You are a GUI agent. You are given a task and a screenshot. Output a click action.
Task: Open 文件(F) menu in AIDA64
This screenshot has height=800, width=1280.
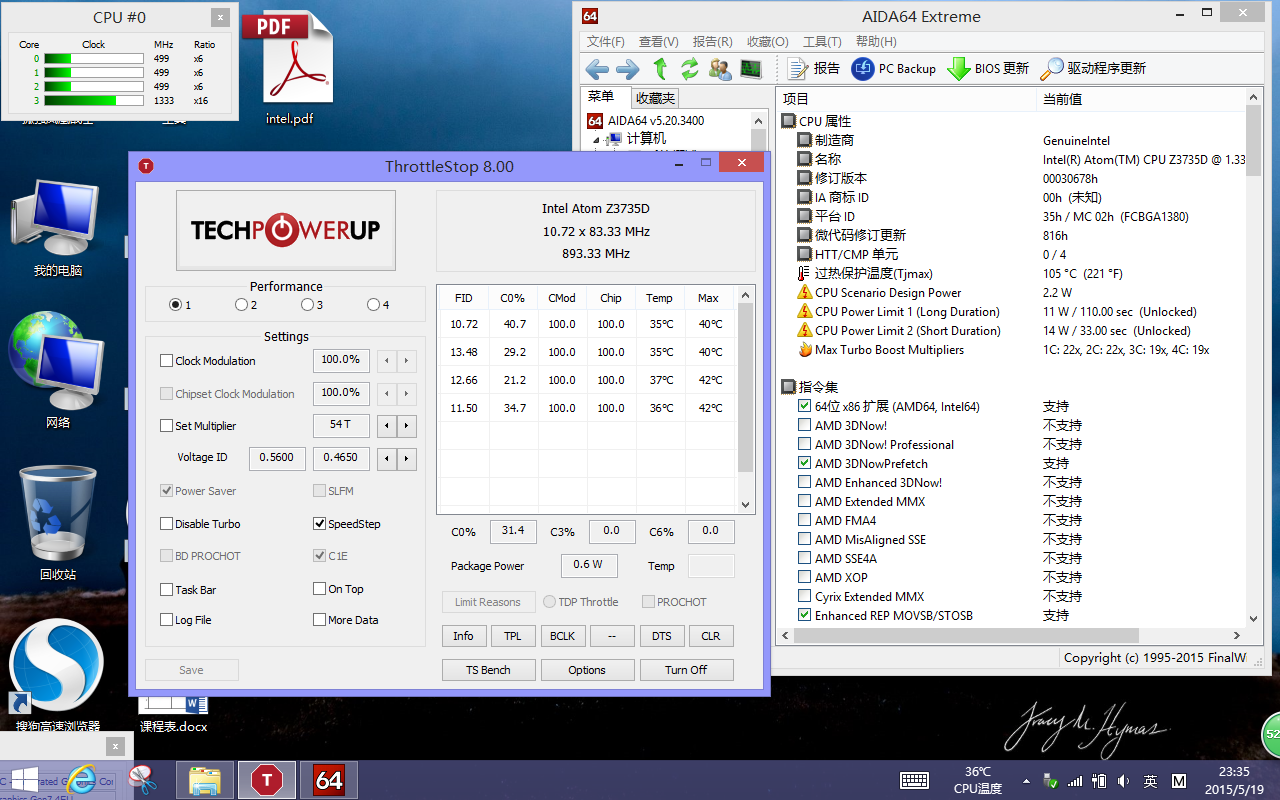tap(605, 42)
